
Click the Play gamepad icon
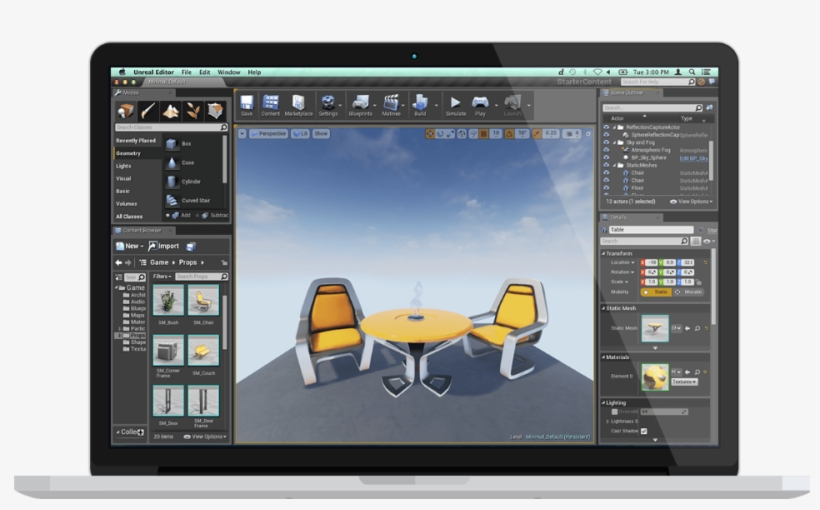[480, 101]
